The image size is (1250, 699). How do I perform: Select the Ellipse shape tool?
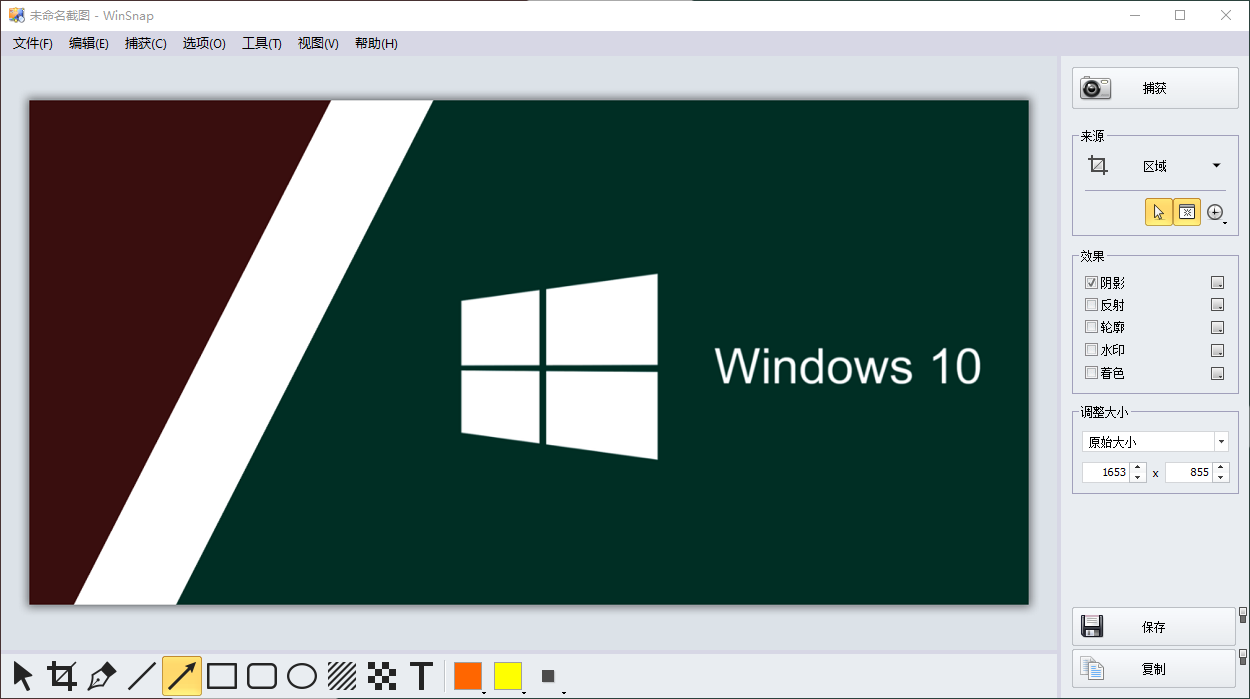[302, 676]
